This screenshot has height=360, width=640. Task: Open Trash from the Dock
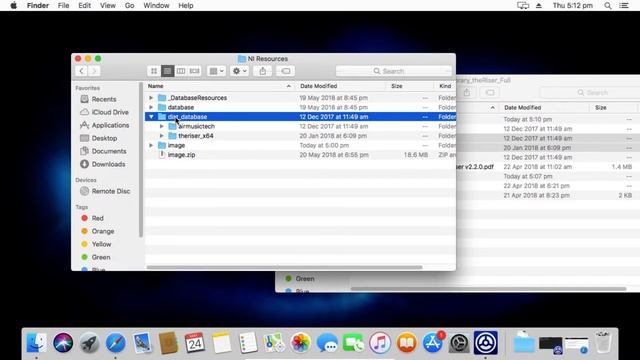[x=603, y=342]
